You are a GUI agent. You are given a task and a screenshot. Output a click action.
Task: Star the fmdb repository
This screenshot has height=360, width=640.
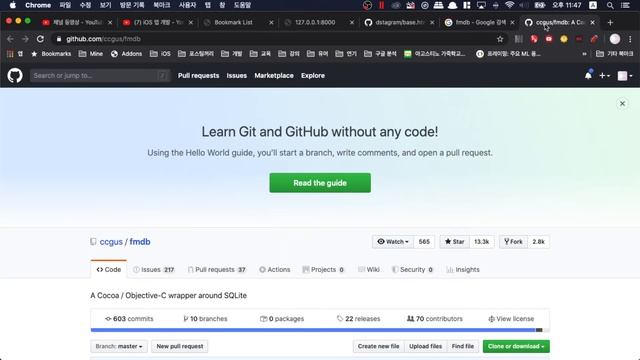click(454, 242)
